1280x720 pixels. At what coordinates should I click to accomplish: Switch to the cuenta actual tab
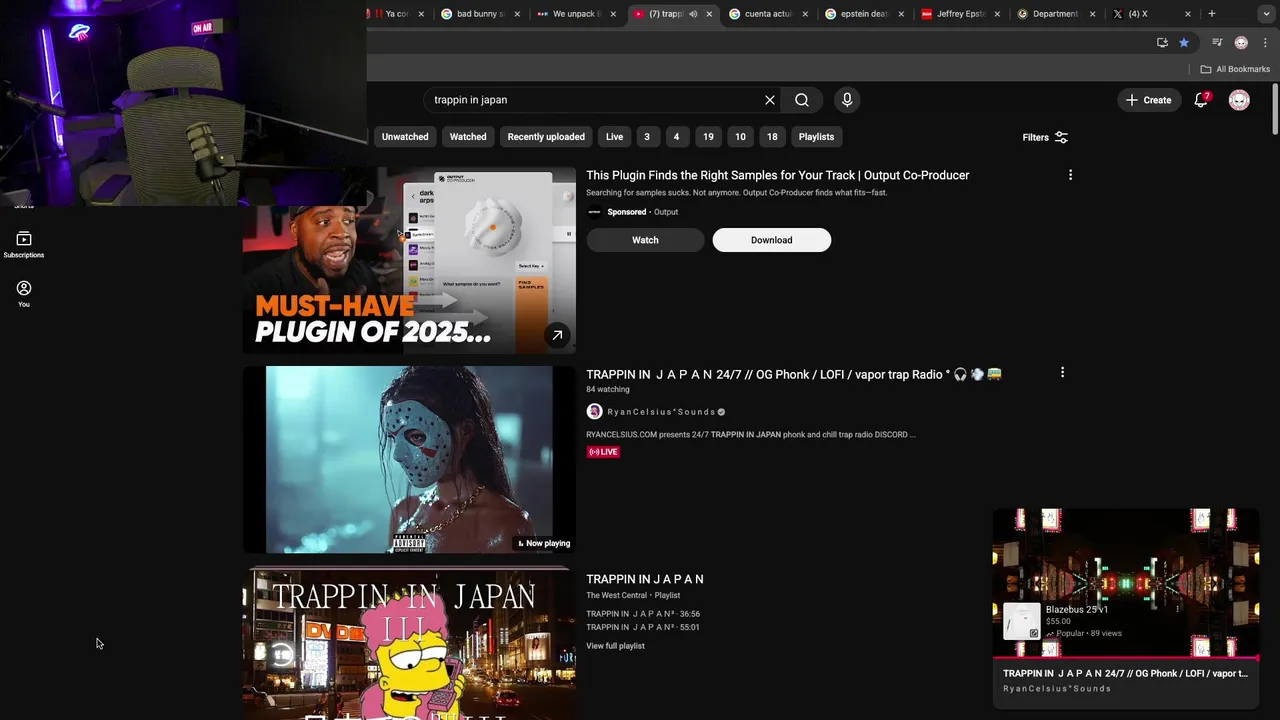[766, 14]
